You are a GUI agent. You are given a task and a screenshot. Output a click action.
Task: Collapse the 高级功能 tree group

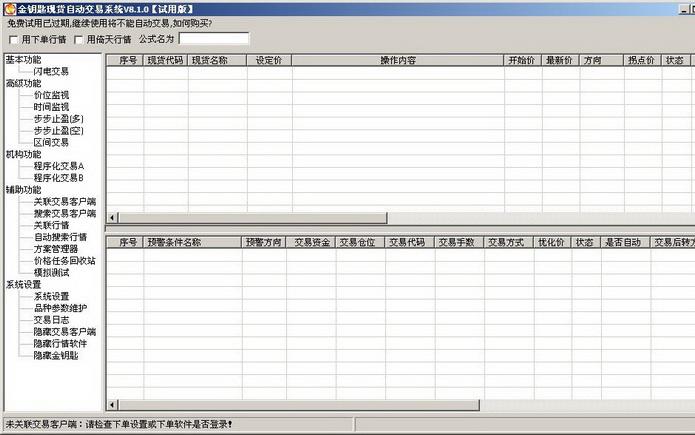(23, 84)
